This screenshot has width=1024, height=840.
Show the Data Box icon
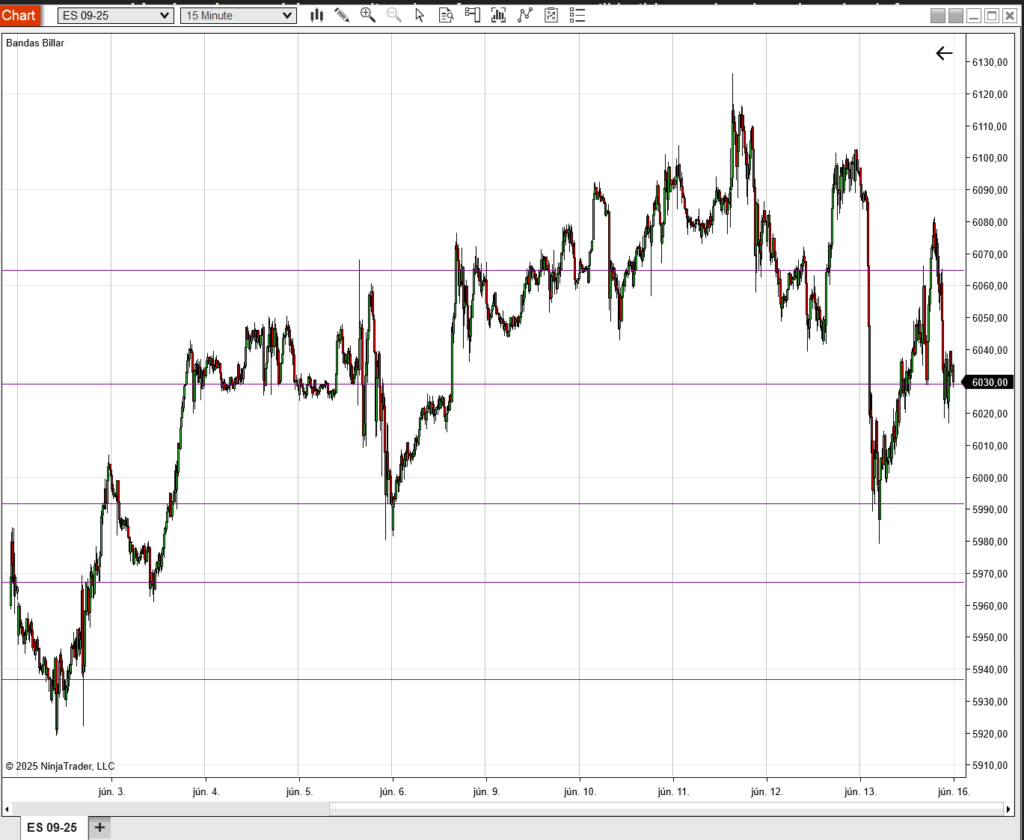coord(446,15)
